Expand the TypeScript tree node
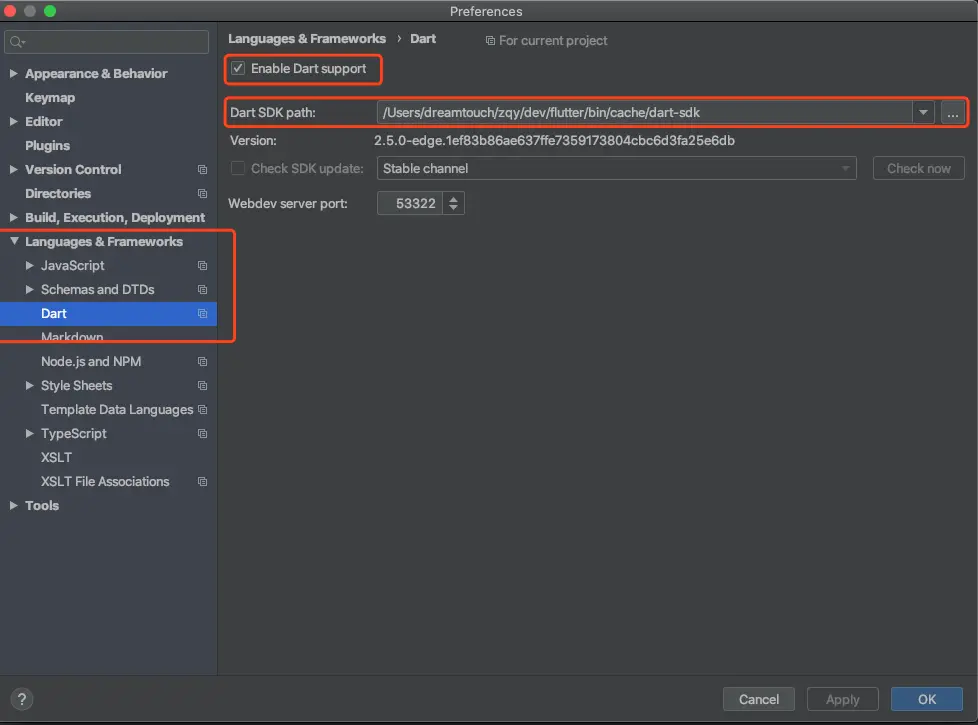The height and width of the screenshot is (725, 978). pos(29,433)
